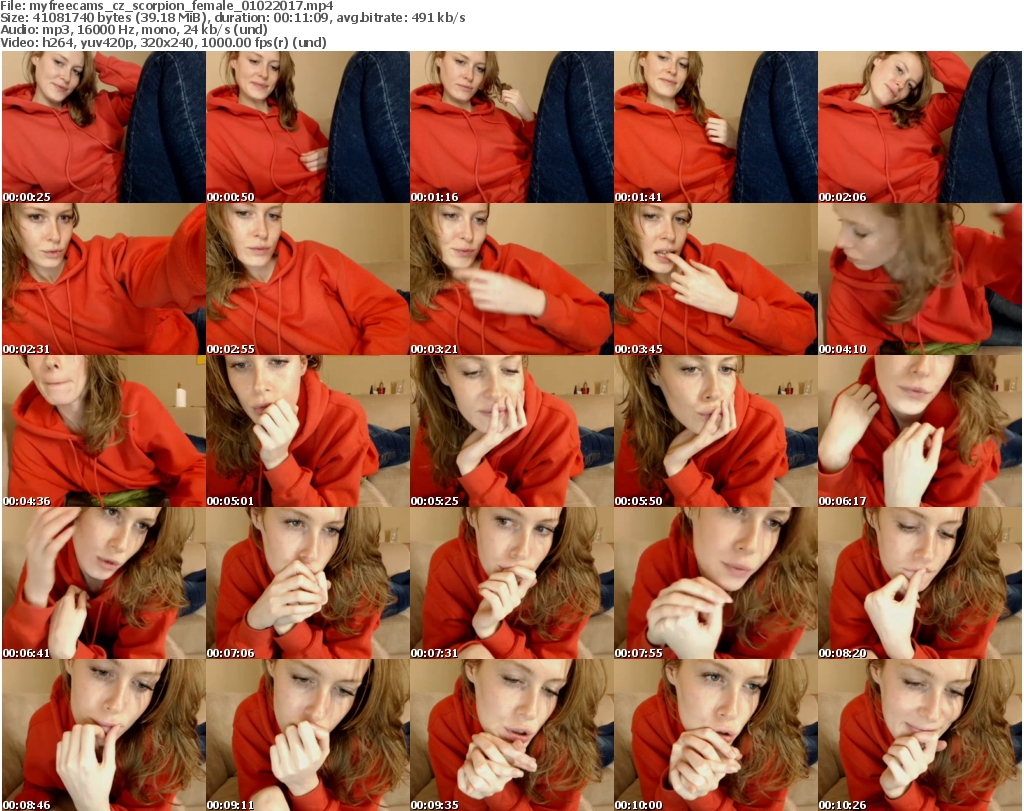This screenshot has width=1024, height=811.
Task: Select the thumbnail frame at 00:00:25
Action: click(x=104, y=127)
